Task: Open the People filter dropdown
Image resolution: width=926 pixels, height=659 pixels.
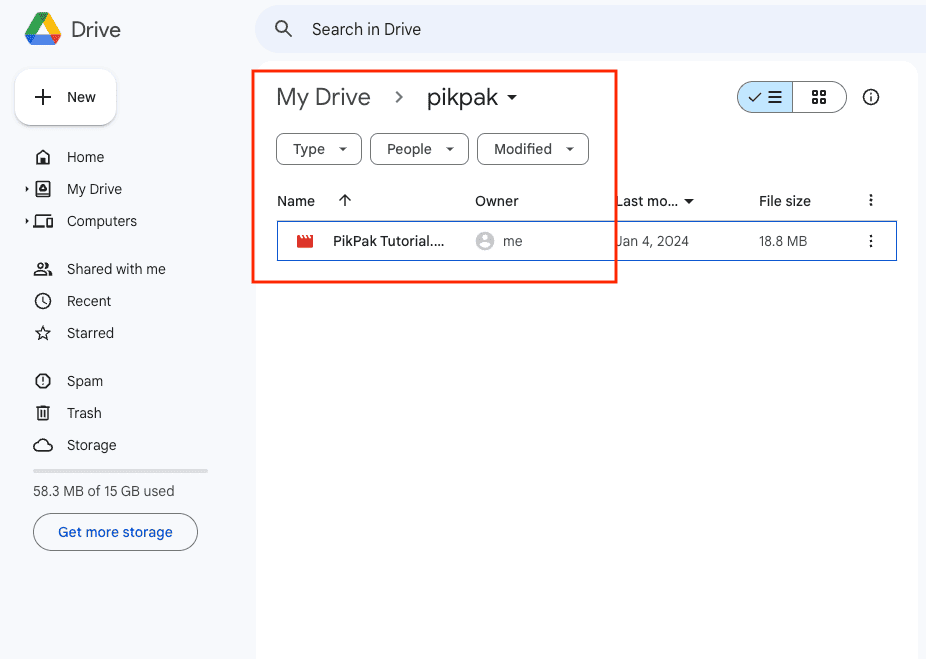Action: 419,149
